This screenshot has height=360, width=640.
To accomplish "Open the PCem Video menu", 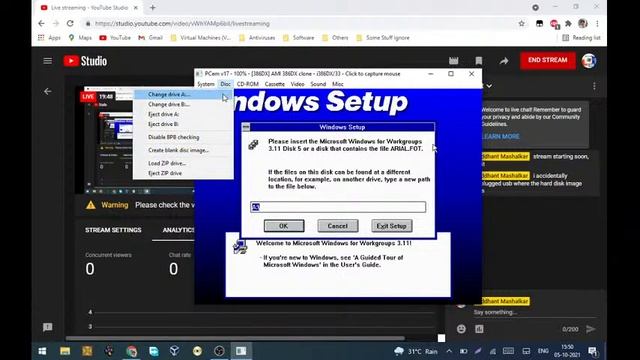I will tap(297, 84).
